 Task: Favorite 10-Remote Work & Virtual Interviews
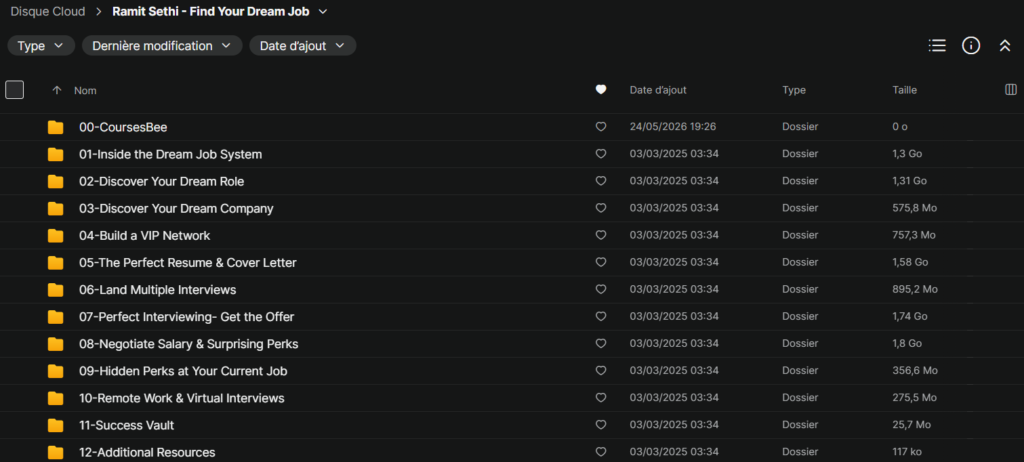[x=601, y=397]
